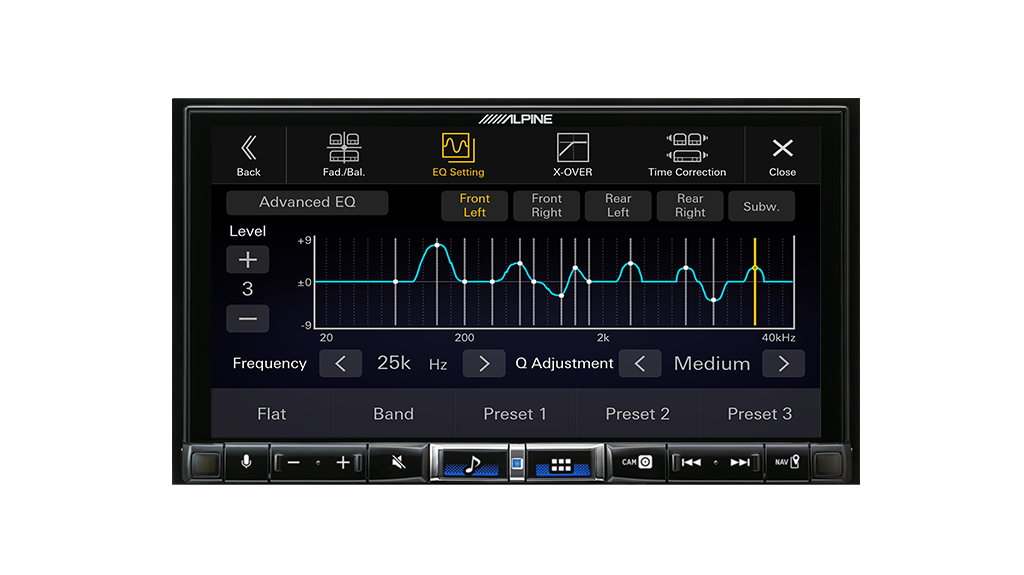Advance Q Adjustment with the right arrow
The width and height of the screenshot is (1024, 575).
(x=783, y=364)
